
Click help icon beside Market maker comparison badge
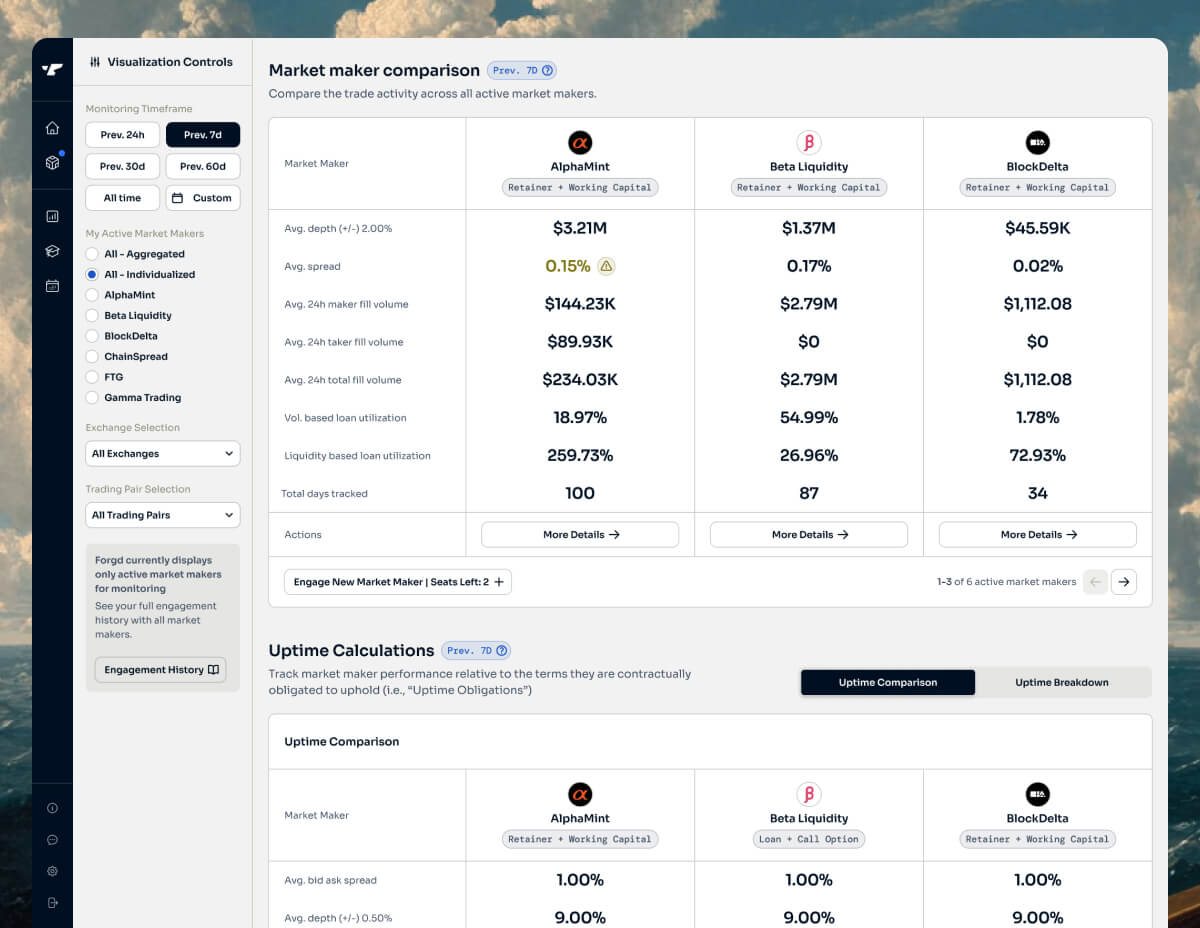click(x=547, y=70)
